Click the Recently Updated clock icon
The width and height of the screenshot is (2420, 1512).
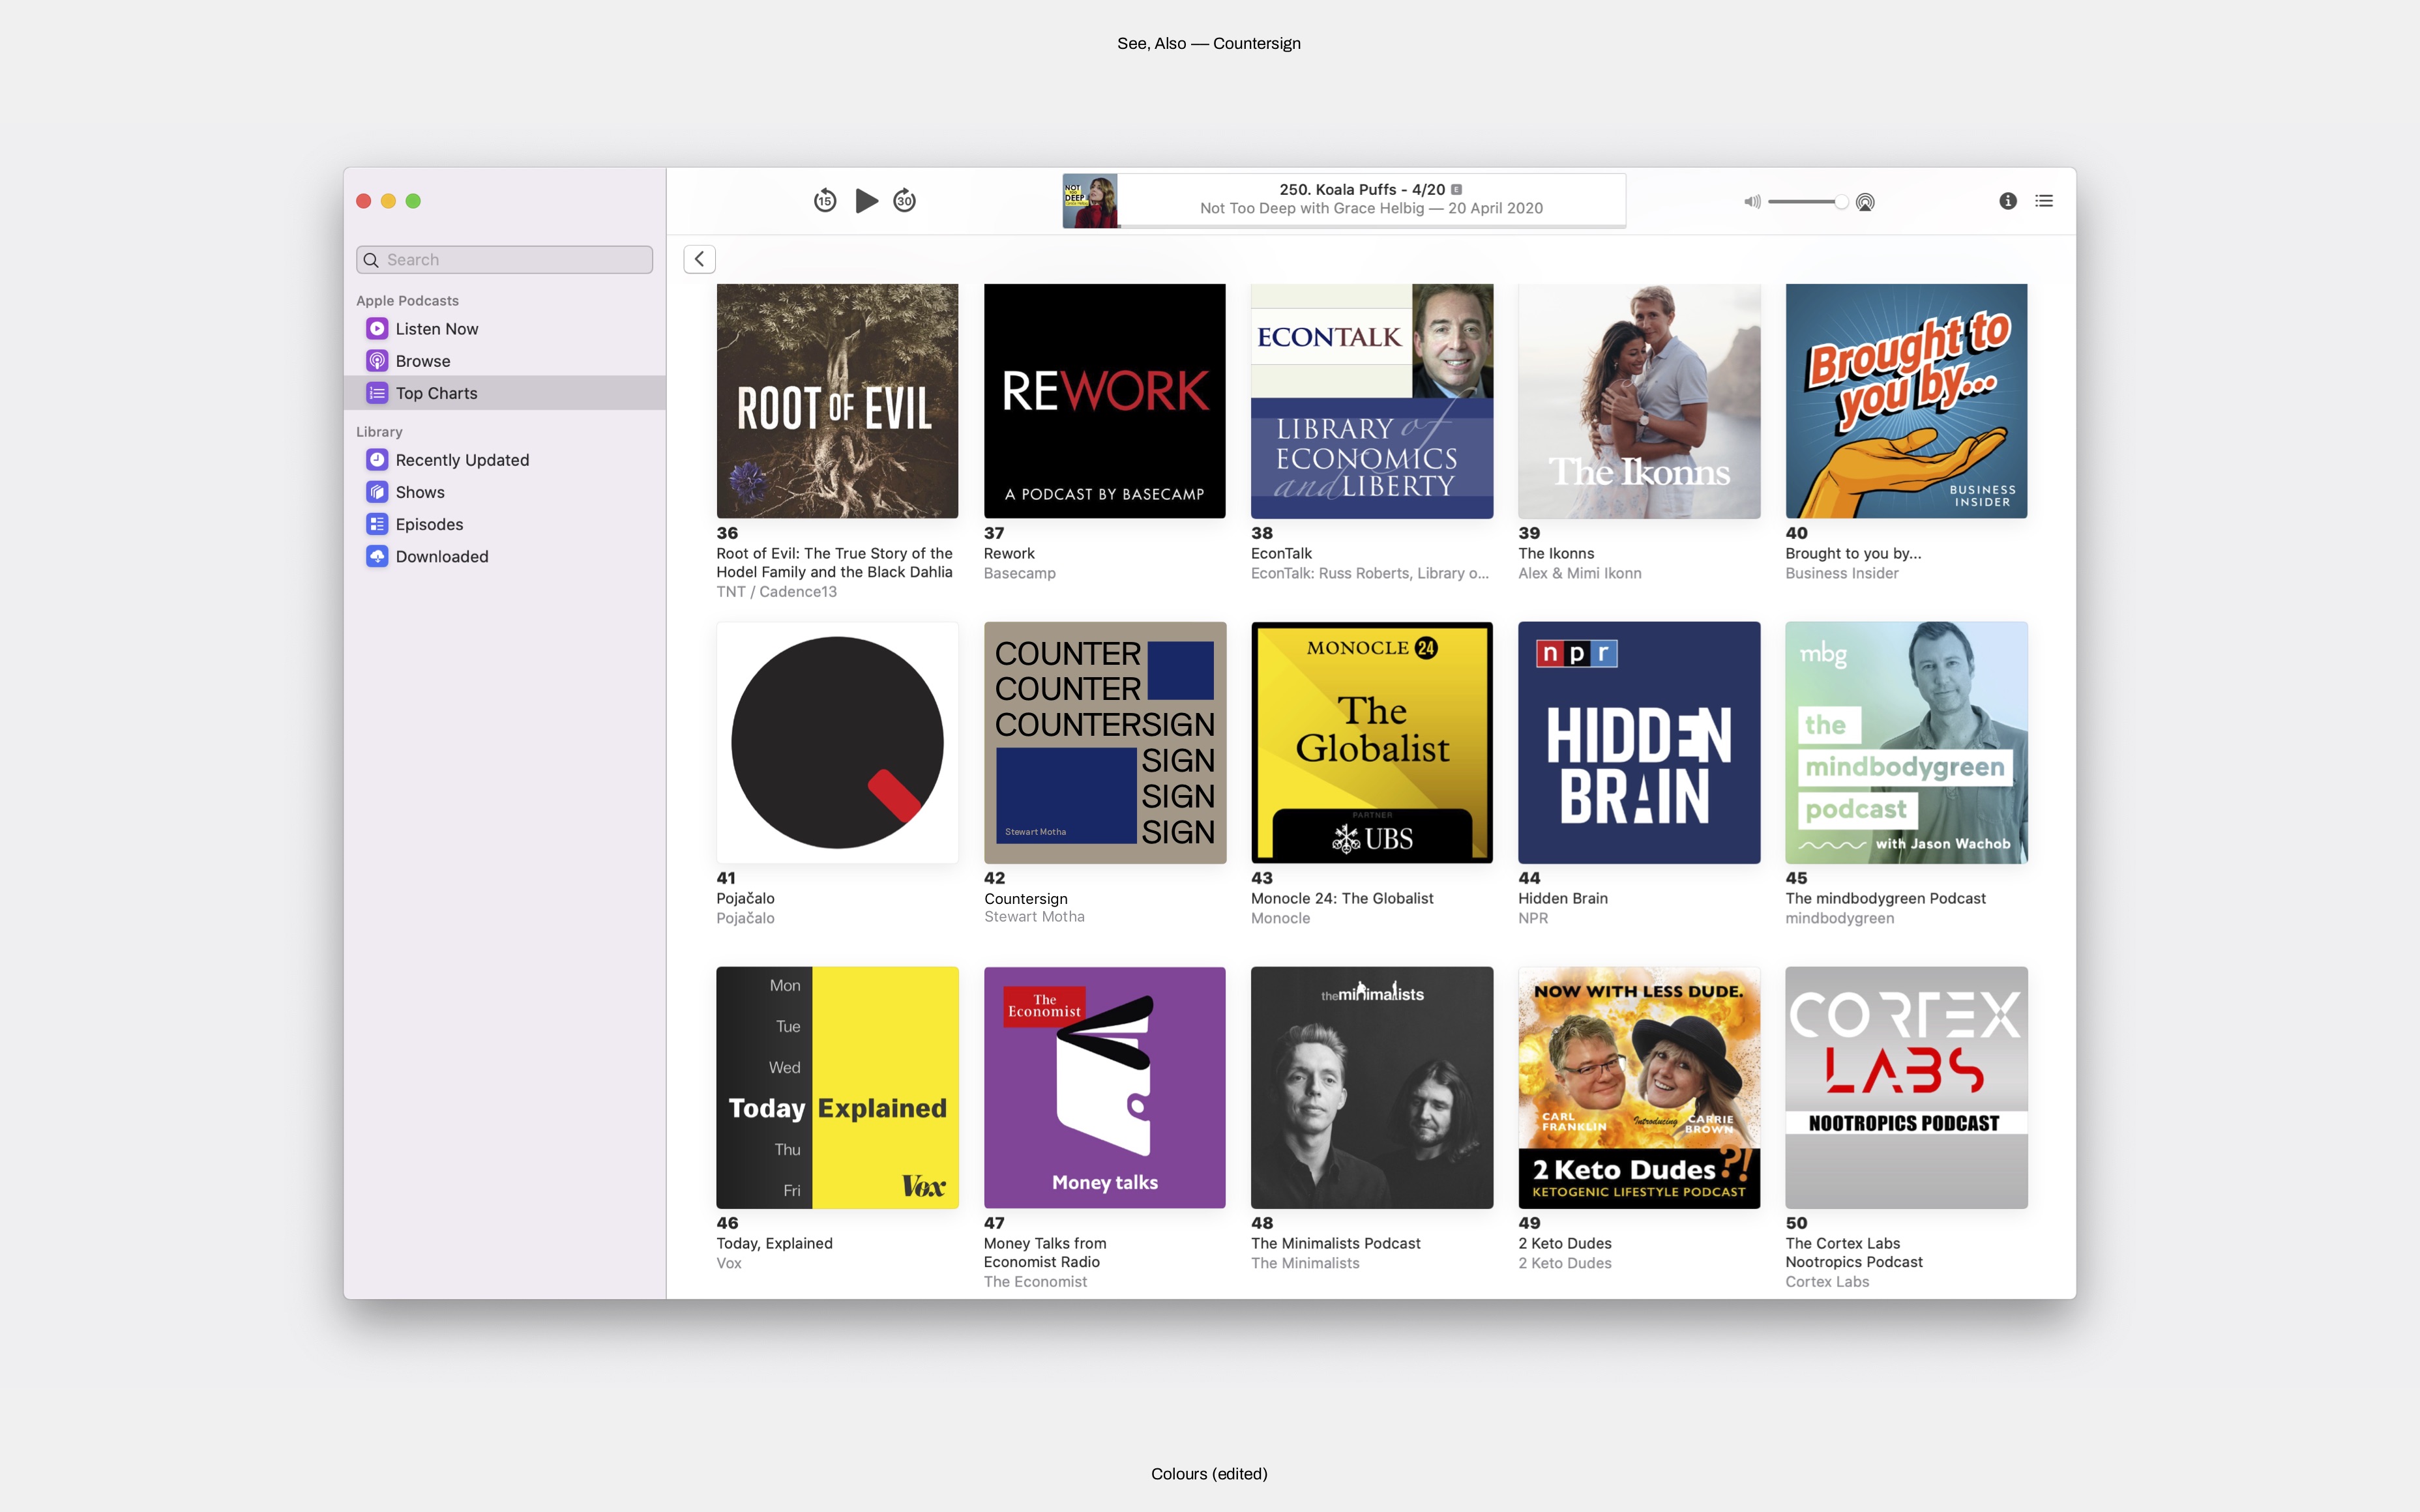[x=377, y=460]
